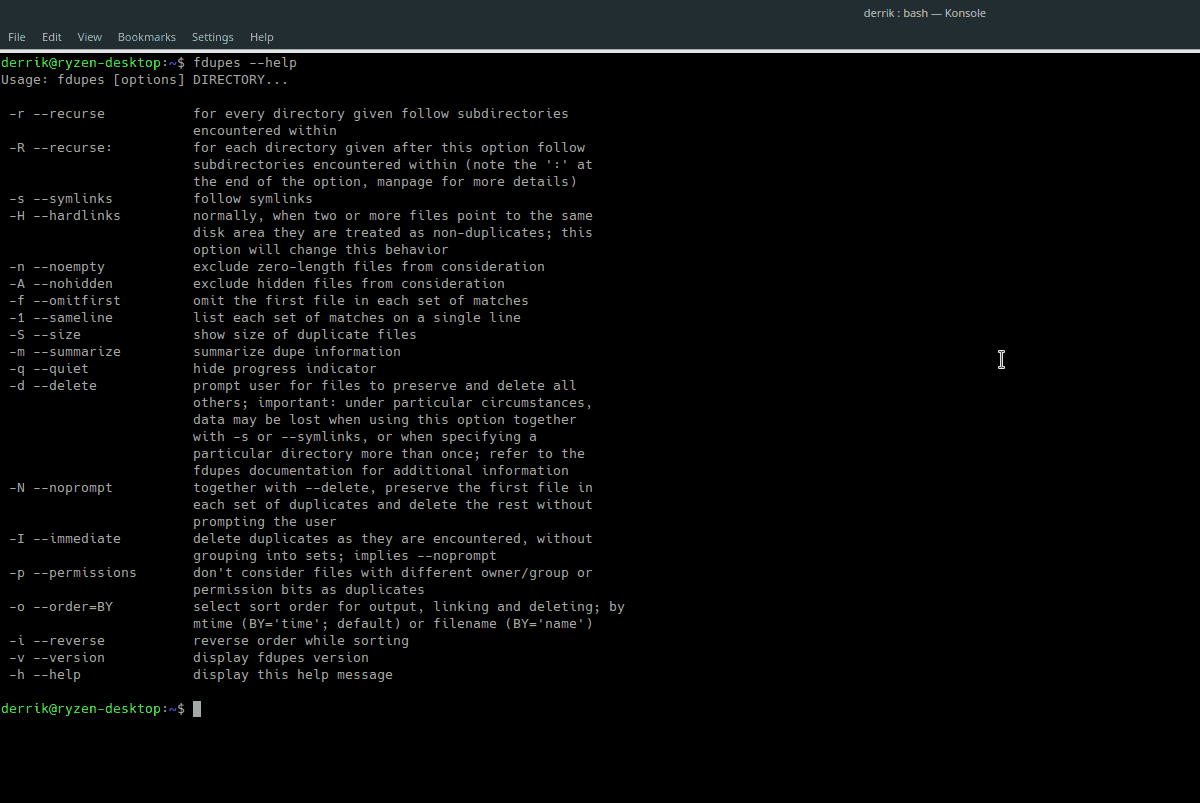Click the '-r --recurse' option text
Image resolution: width=1200 pixels, height=803 pixels.
57,114
